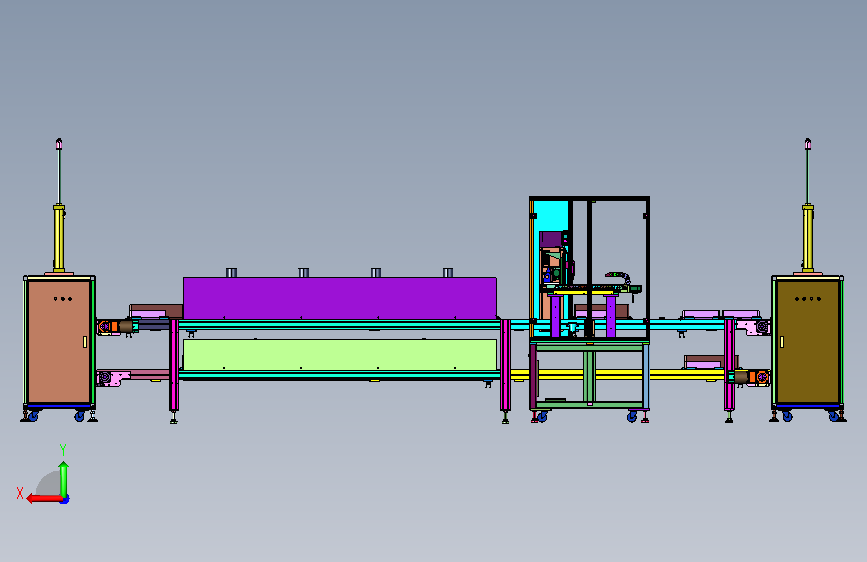
Task: Click the magenta support leg left of the oven
Action: pos(174,365)
